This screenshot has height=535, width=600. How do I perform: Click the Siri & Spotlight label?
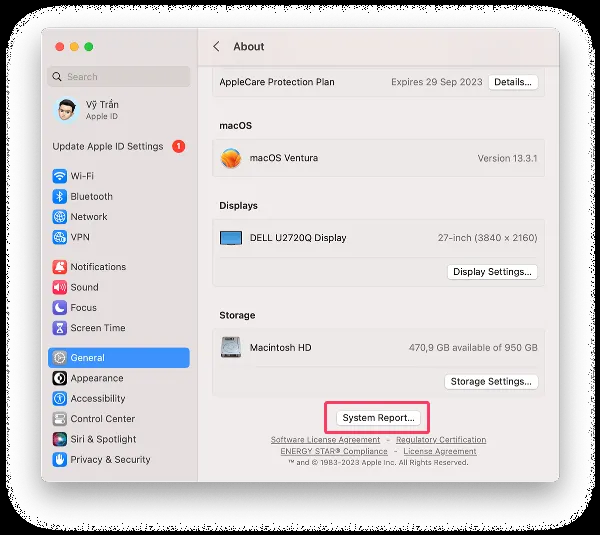click(103, 439)
